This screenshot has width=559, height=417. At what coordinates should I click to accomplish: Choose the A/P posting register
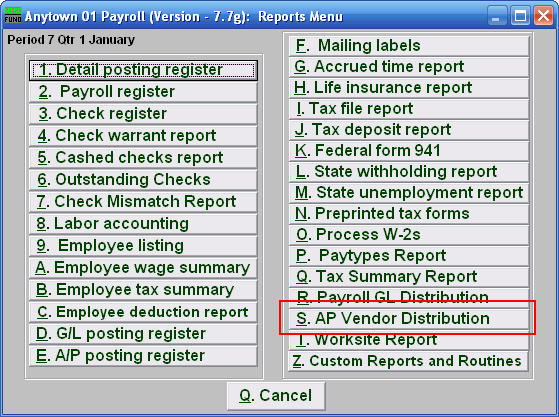[143, 356]
